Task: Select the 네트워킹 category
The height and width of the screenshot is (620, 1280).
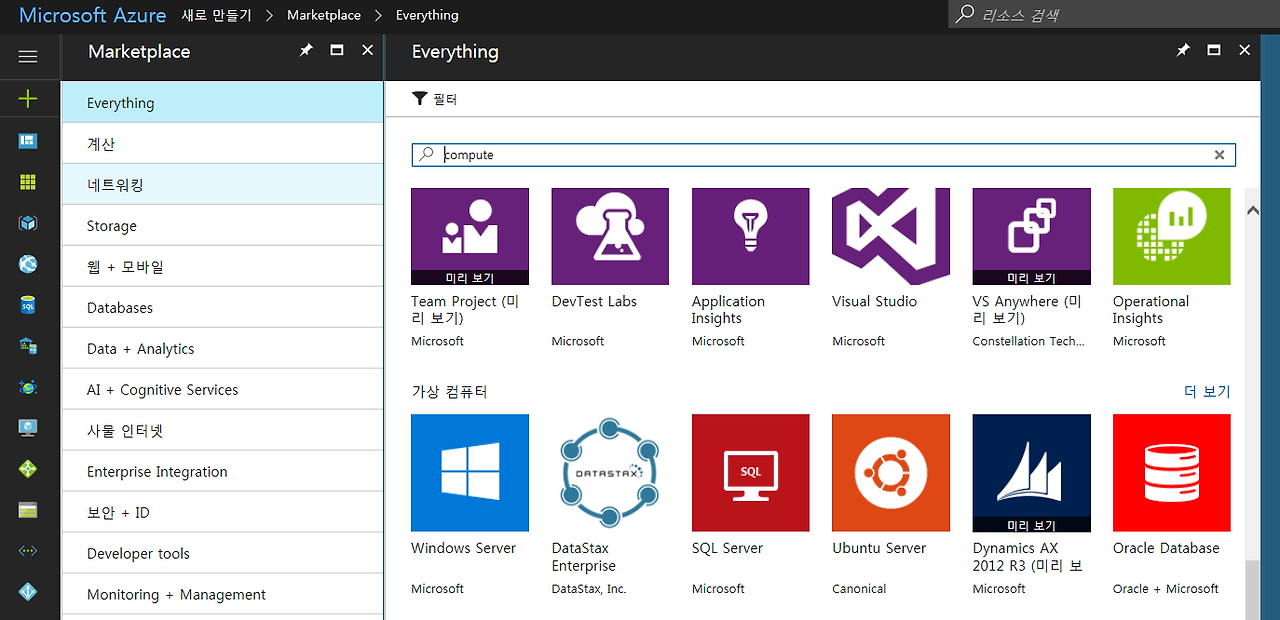Action: click(x=222, y=185)
